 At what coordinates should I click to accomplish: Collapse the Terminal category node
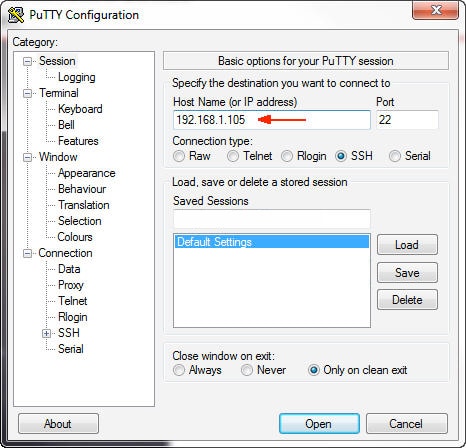[27, 93]
